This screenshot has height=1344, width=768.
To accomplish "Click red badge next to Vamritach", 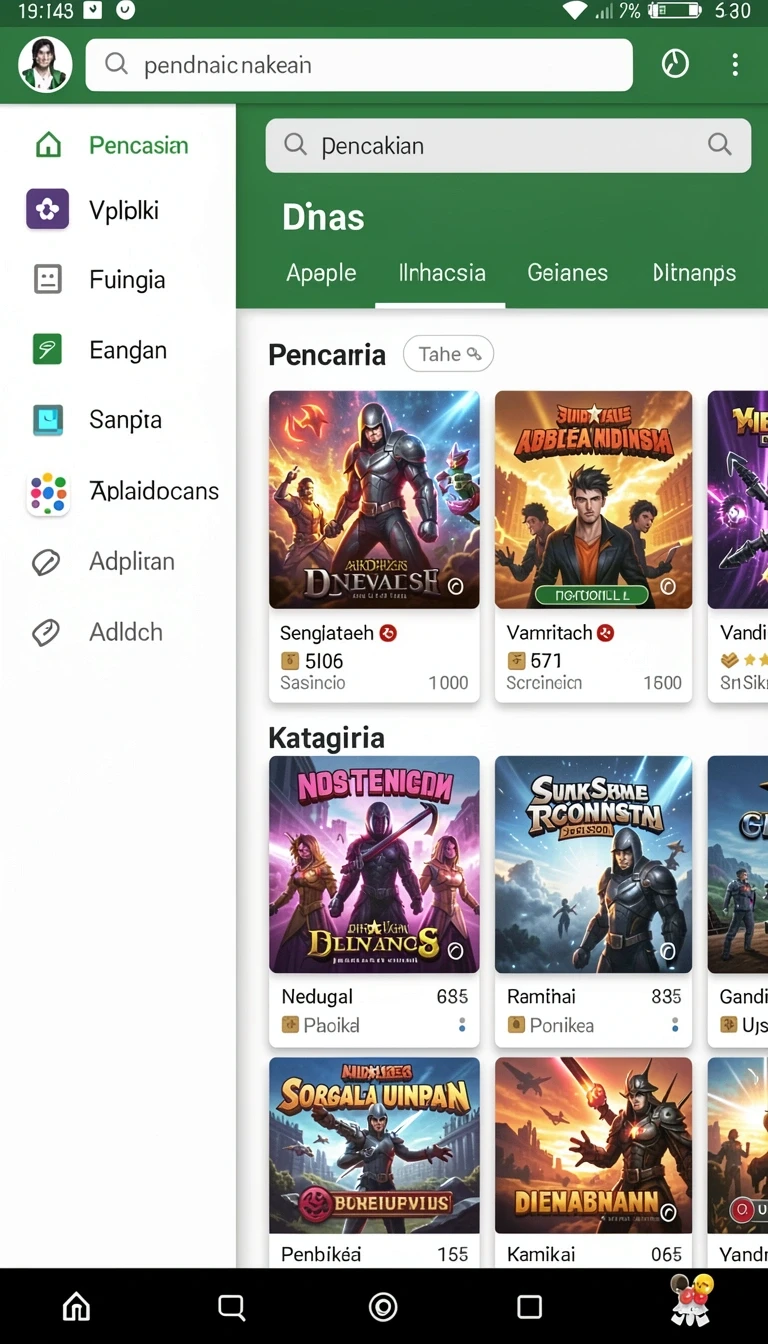I will pyautogui.click(x=605, y=633).
